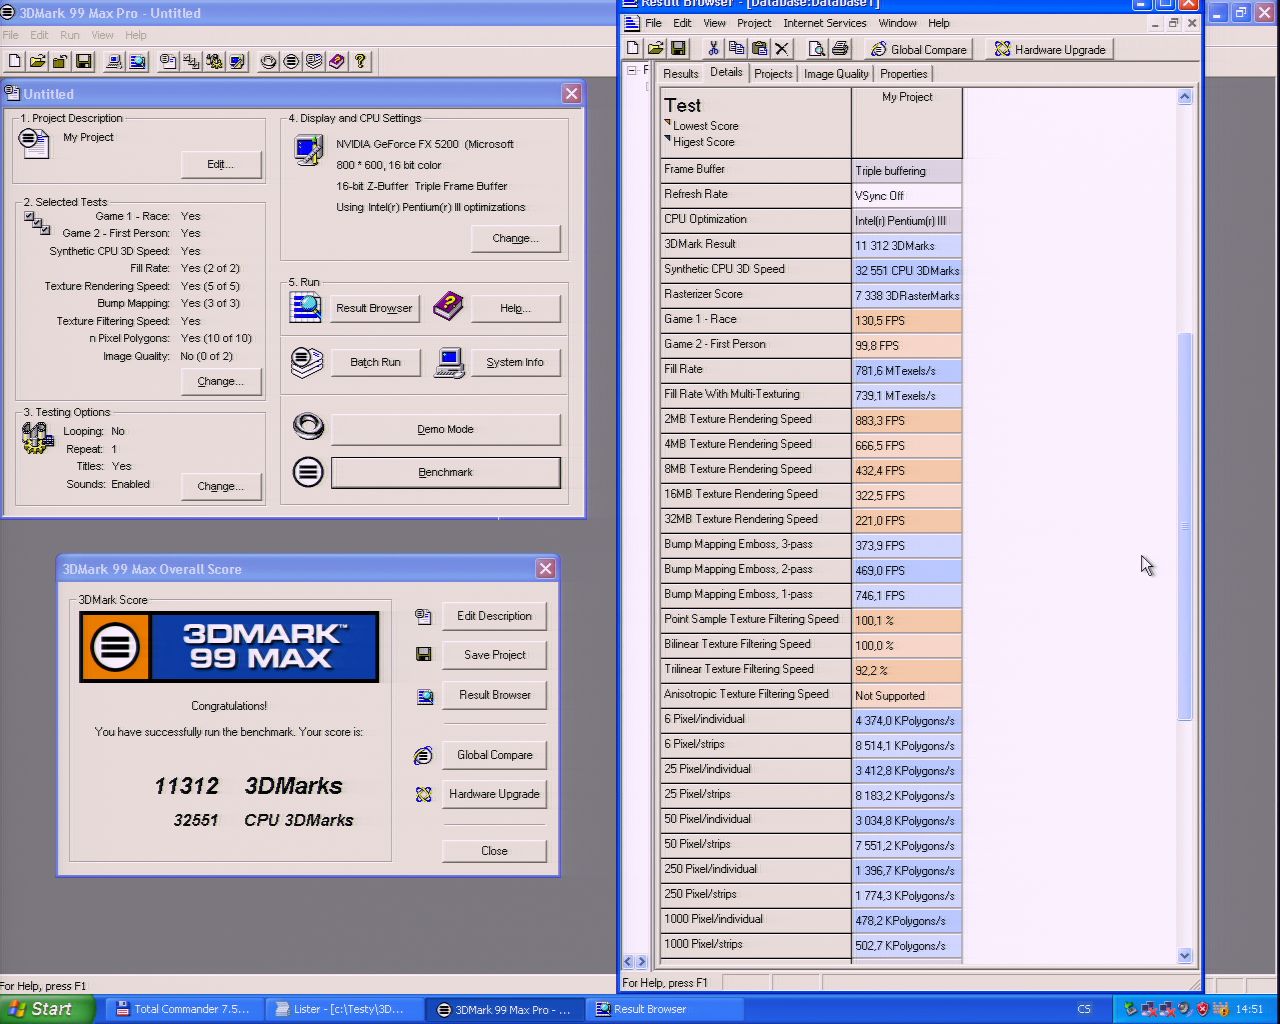Click Copy icon in Result Browser toolbar
Viewport: 1280px width, 1024px height.
(736, 49)
